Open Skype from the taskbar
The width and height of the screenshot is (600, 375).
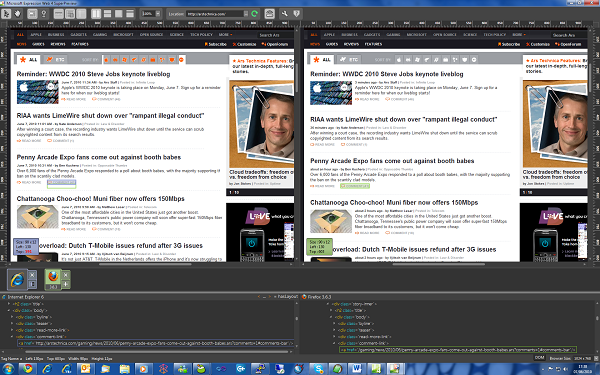[318, 369]
